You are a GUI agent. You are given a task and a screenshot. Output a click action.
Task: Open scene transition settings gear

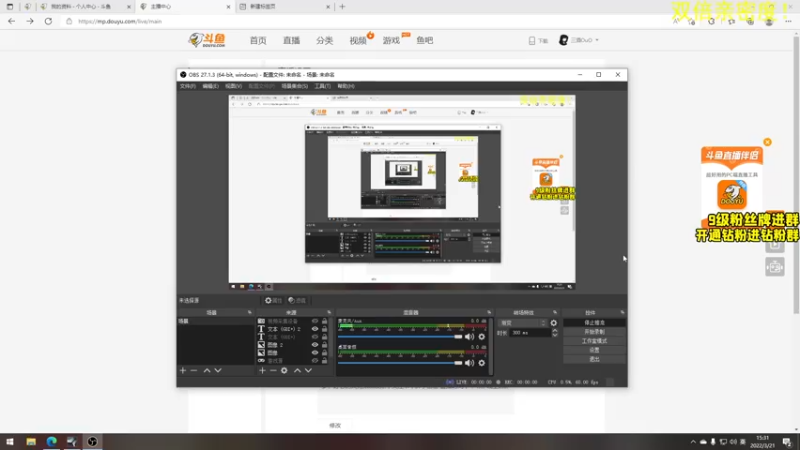[x=554, y=323]
